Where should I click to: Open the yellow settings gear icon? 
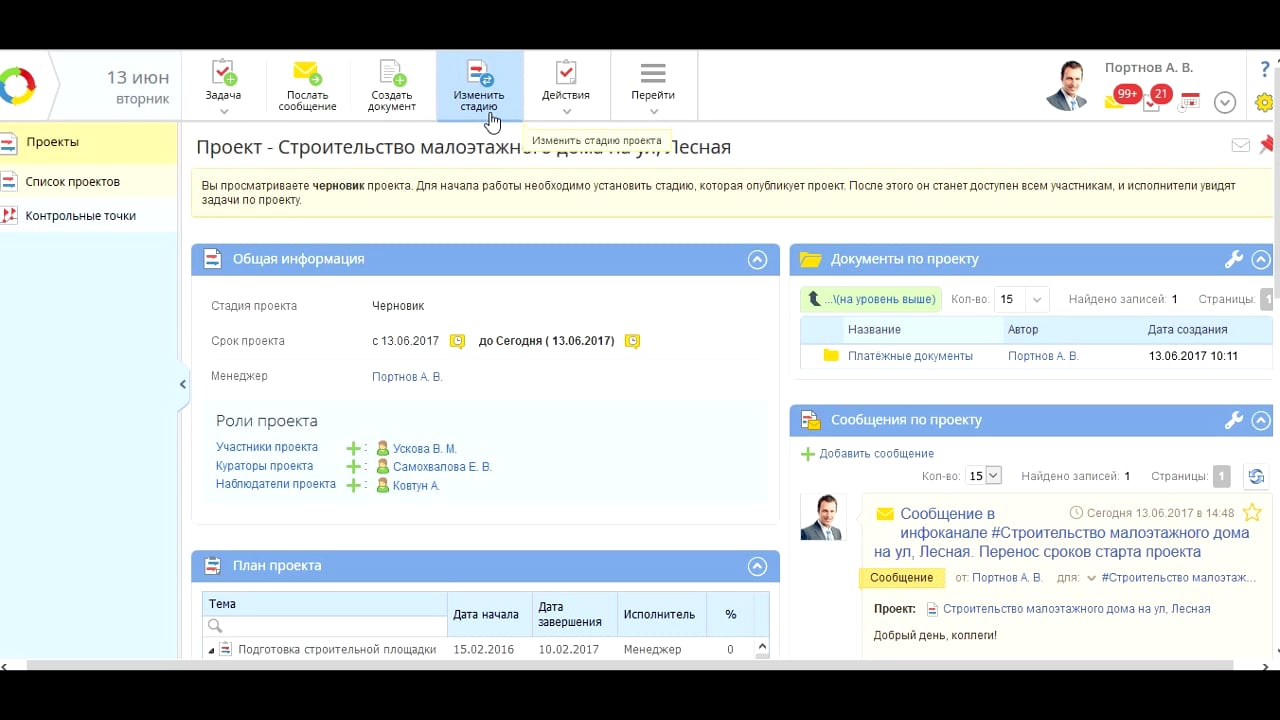[x=1265, y=102]
